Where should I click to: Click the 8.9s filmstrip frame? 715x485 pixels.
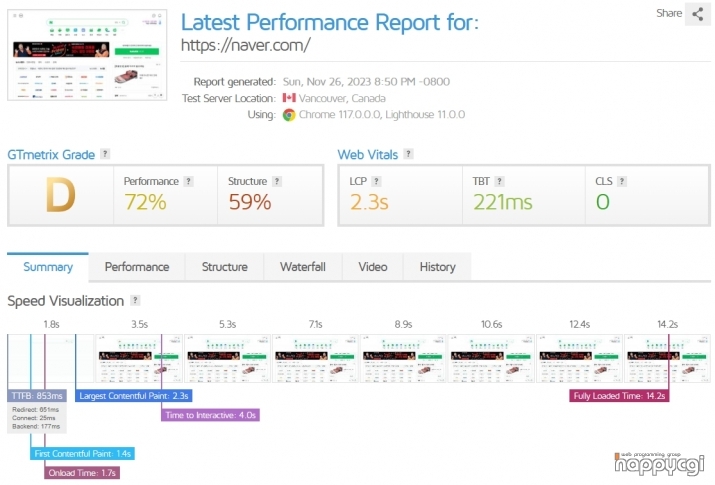coord(404,358)
